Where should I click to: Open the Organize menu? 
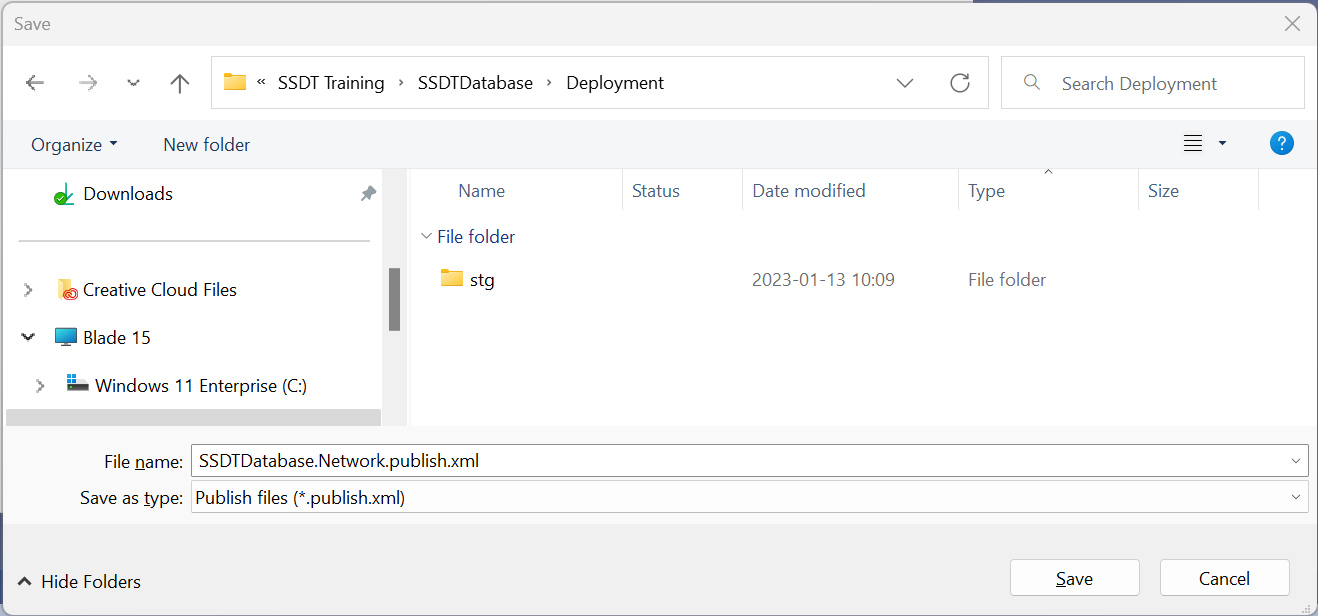point(74,145)
